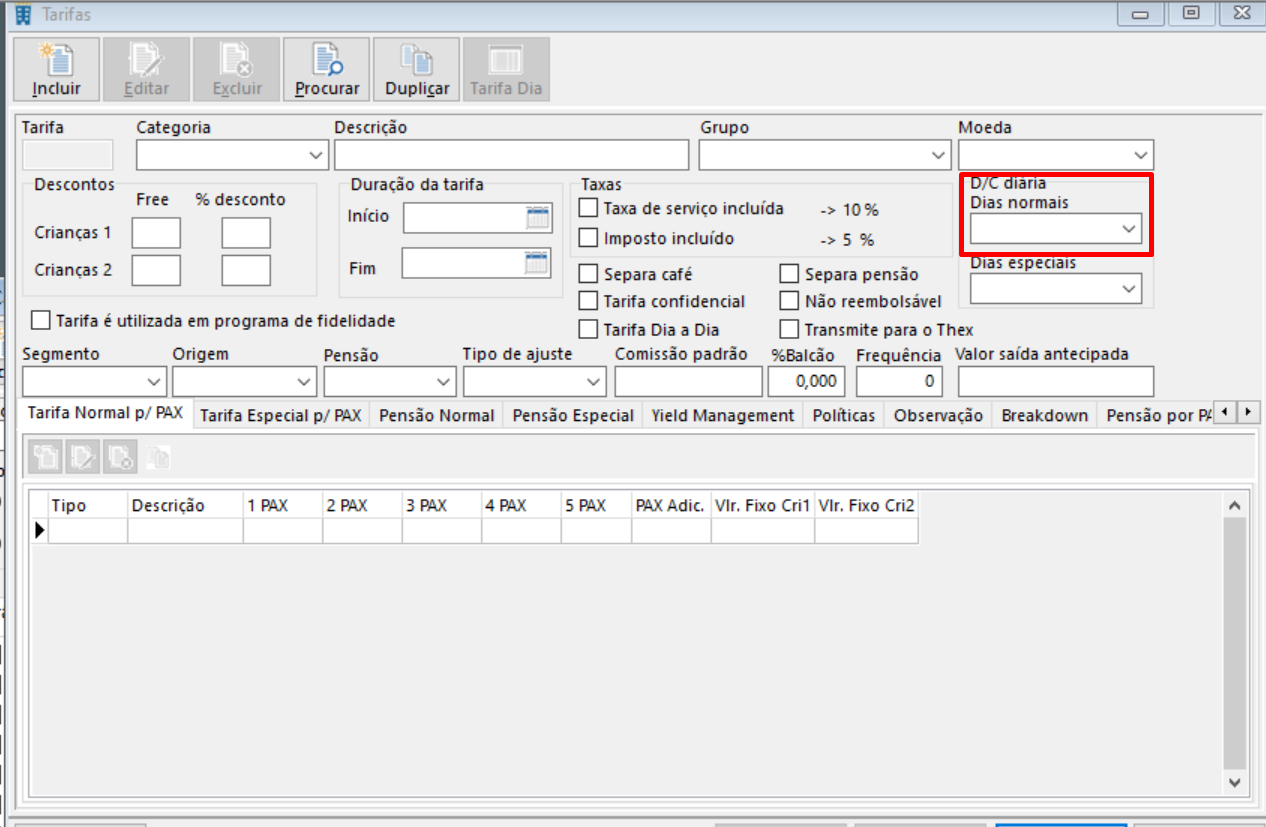Switch to the Pensão Normal tab

[437, 416]
